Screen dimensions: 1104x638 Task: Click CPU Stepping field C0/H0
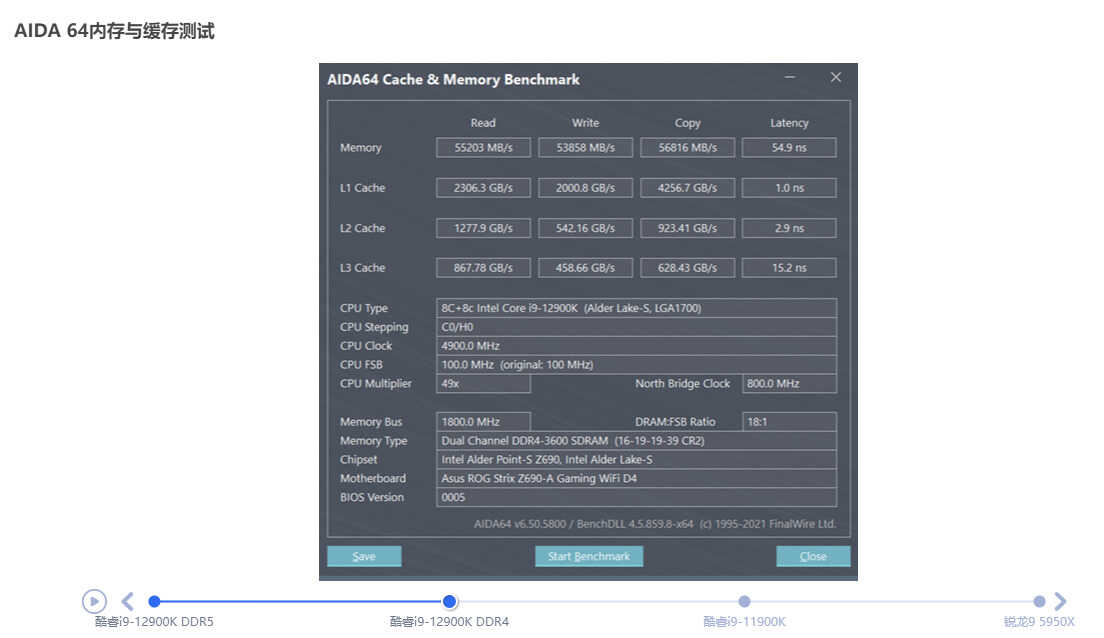pyautogui.click(x=636, y=327)
